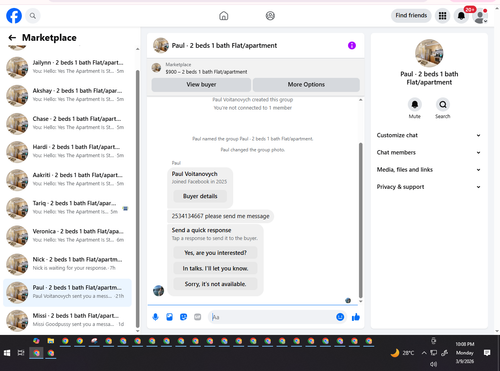Click View buyer button
This screenshot has height=371, width=500.
click(201, 85)
